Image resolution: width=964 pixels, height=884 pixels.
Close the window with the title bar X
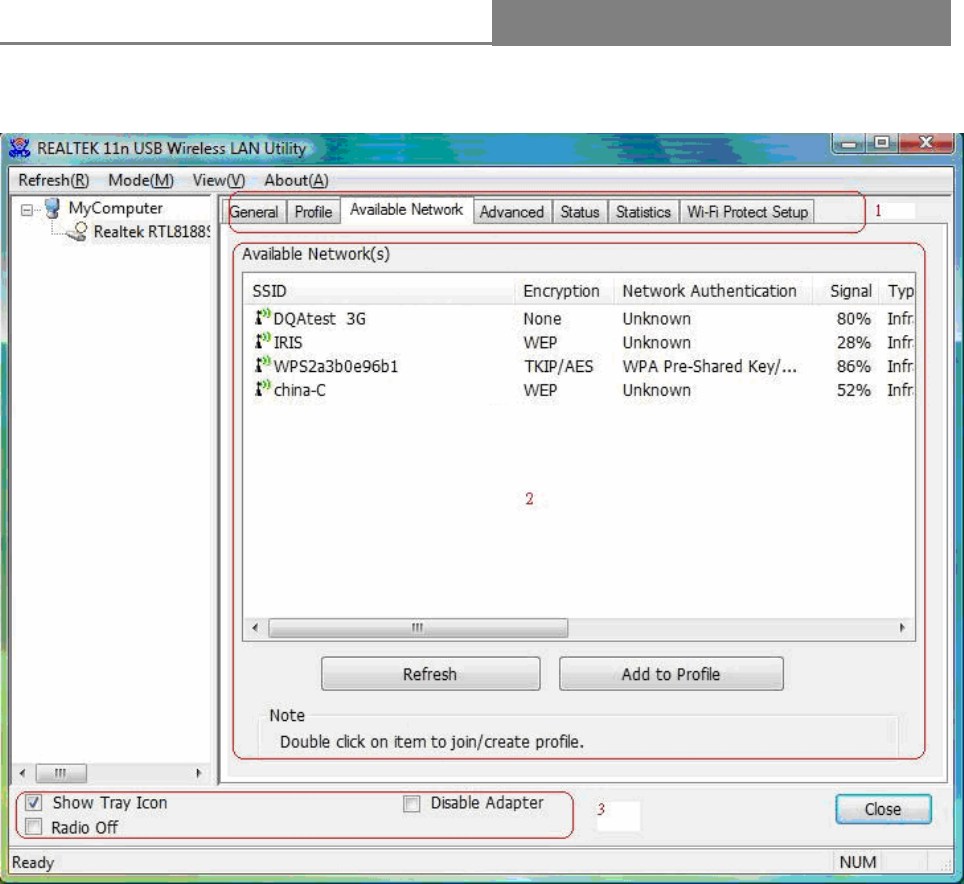pos(925,143)
